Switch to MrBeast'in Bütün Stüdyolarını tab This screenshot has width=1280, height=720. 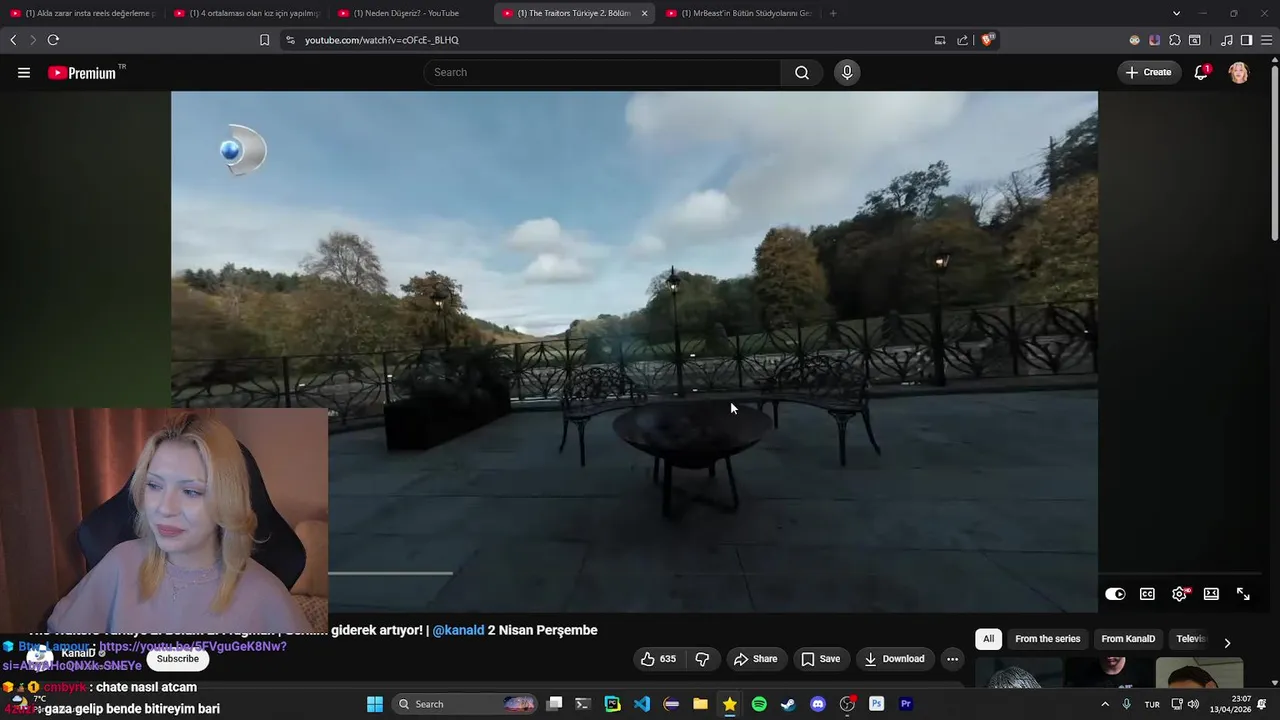738,13
